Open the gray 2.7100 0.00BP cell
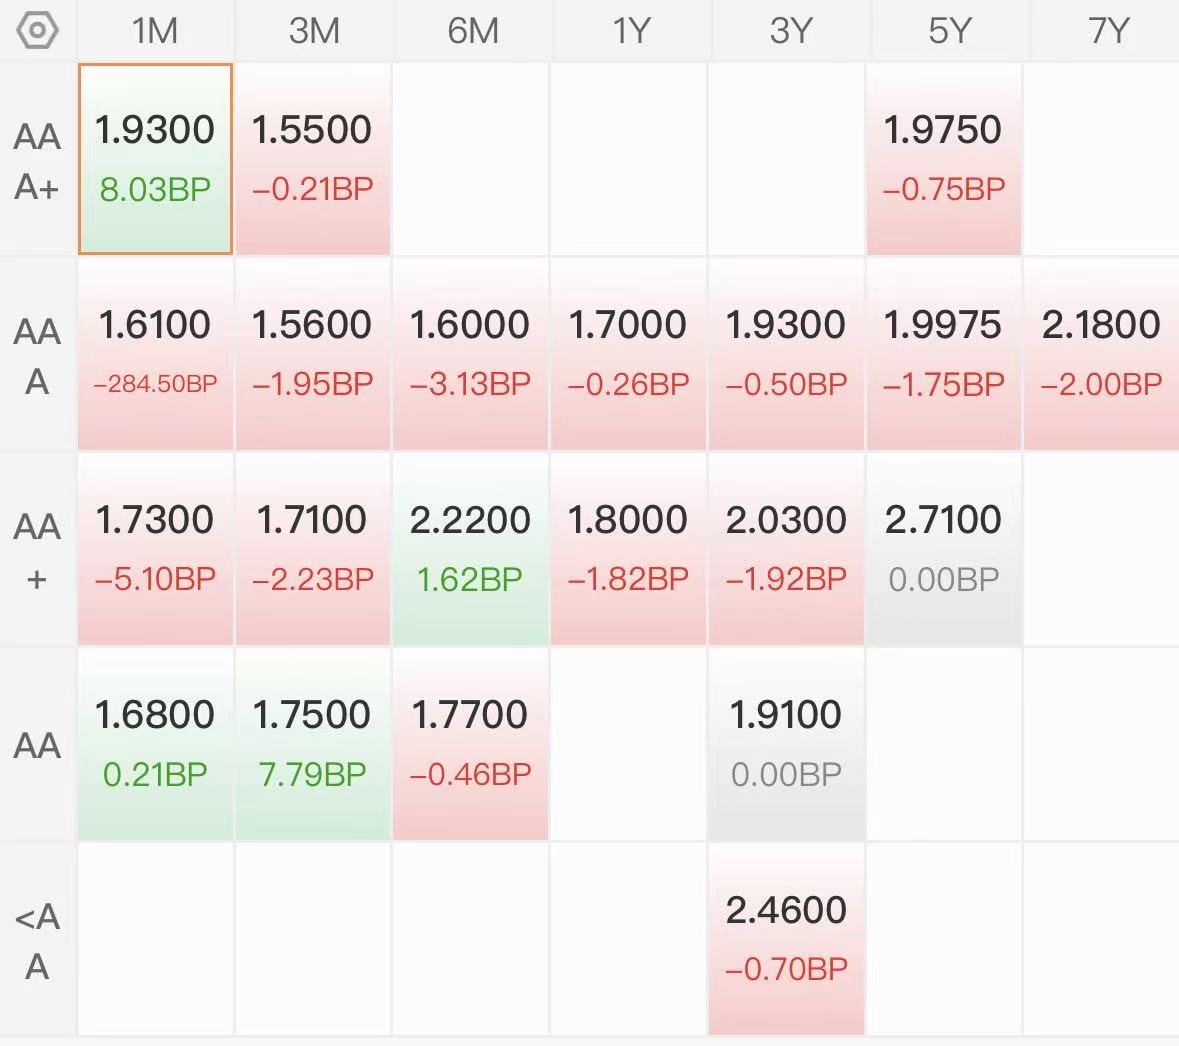Image resolution: width=1179 pixels, height=1046 pixels. (x=943, y=549)
